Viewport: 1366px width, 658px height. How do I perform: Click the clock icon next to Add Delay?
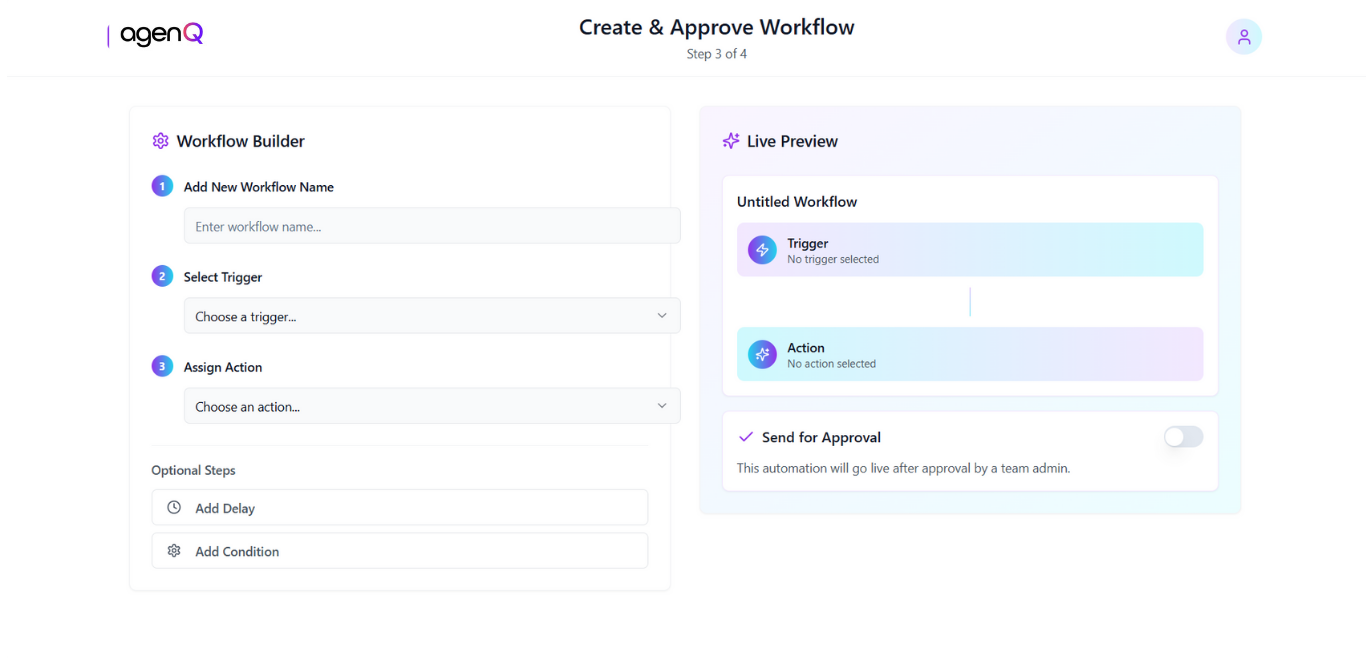click(x=174, y=507)
